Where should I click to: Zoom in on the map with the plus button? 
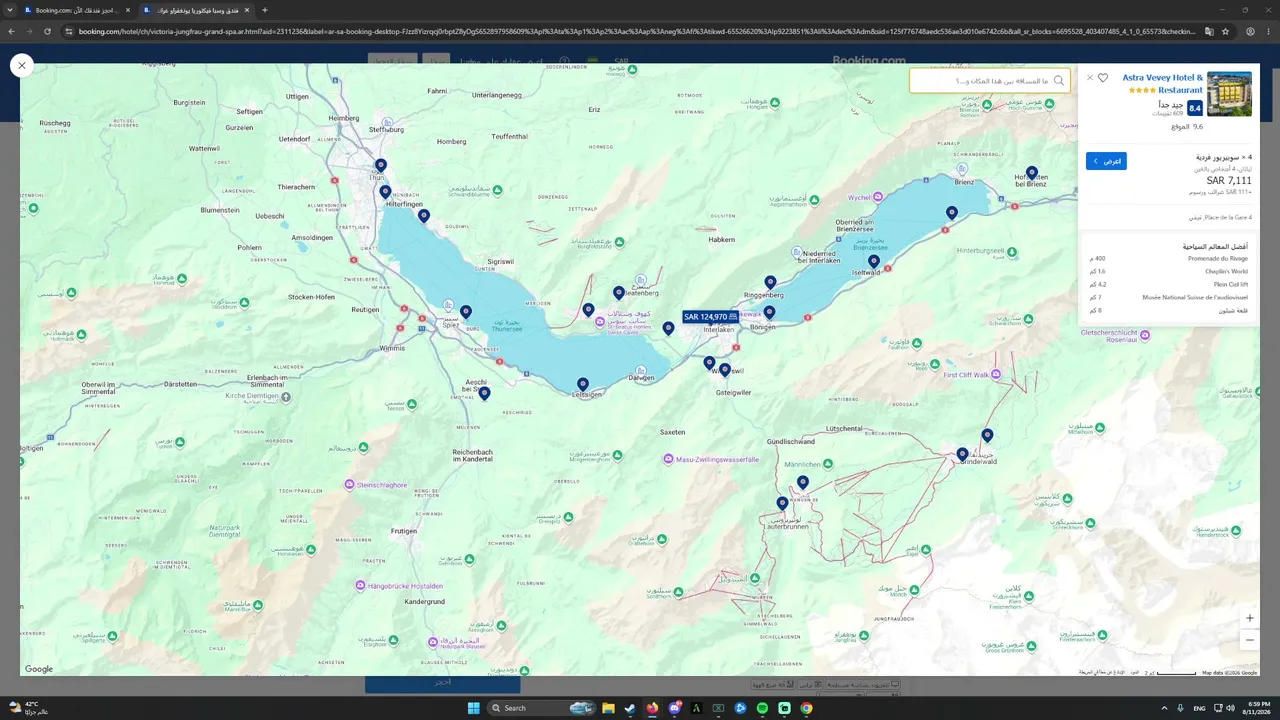(x=1249, y=618)
